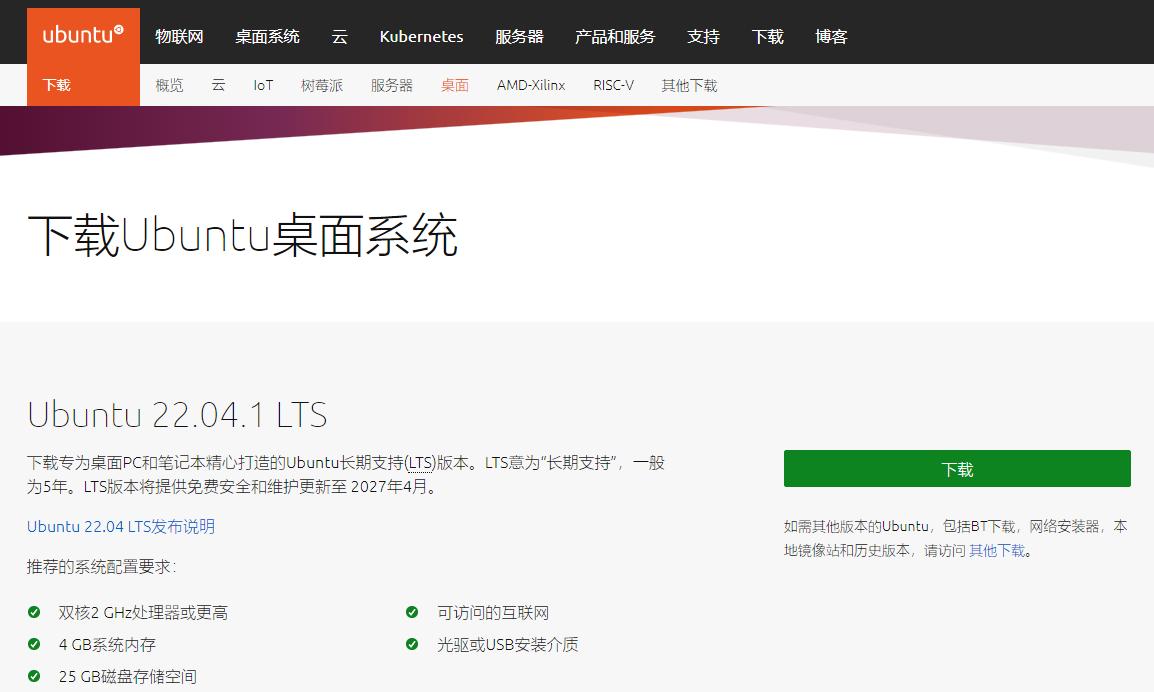
Task: Select the 概览 tab
Action: point(168,85)
